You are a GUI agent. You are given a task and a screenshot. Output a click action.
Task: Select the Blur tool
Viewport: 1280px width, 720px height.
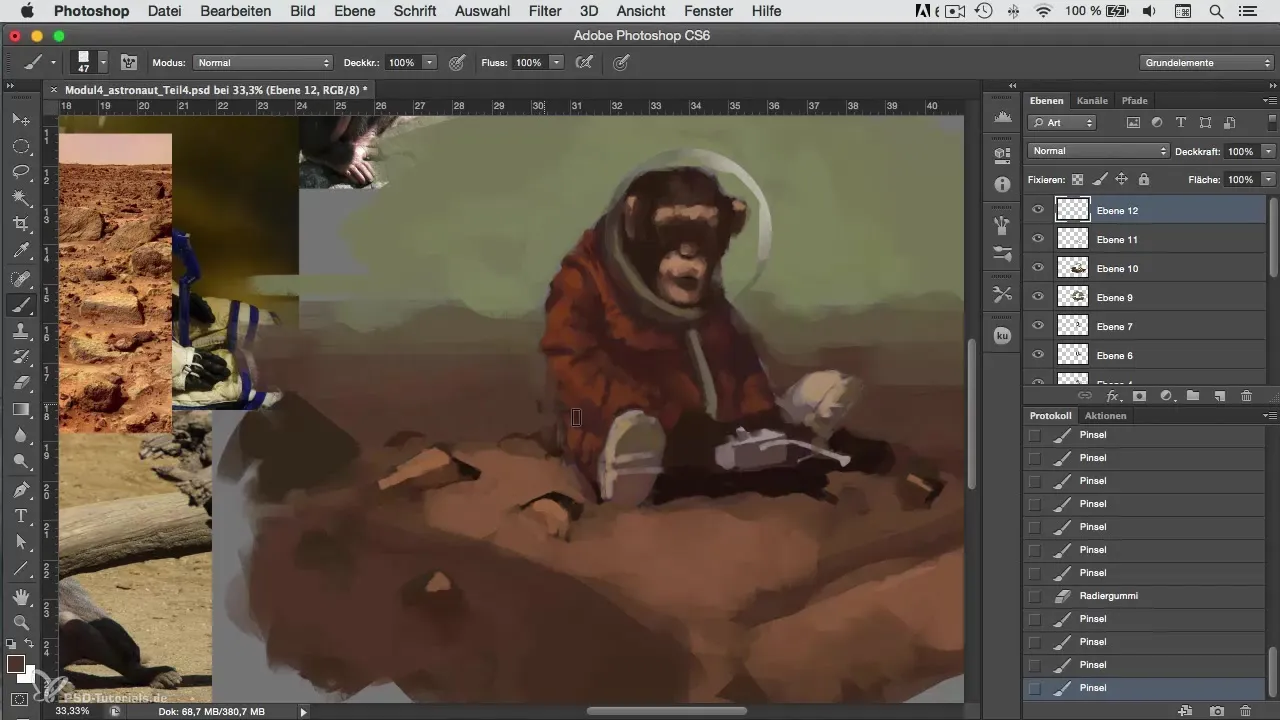pyautogui.click(x=21, y=436)
